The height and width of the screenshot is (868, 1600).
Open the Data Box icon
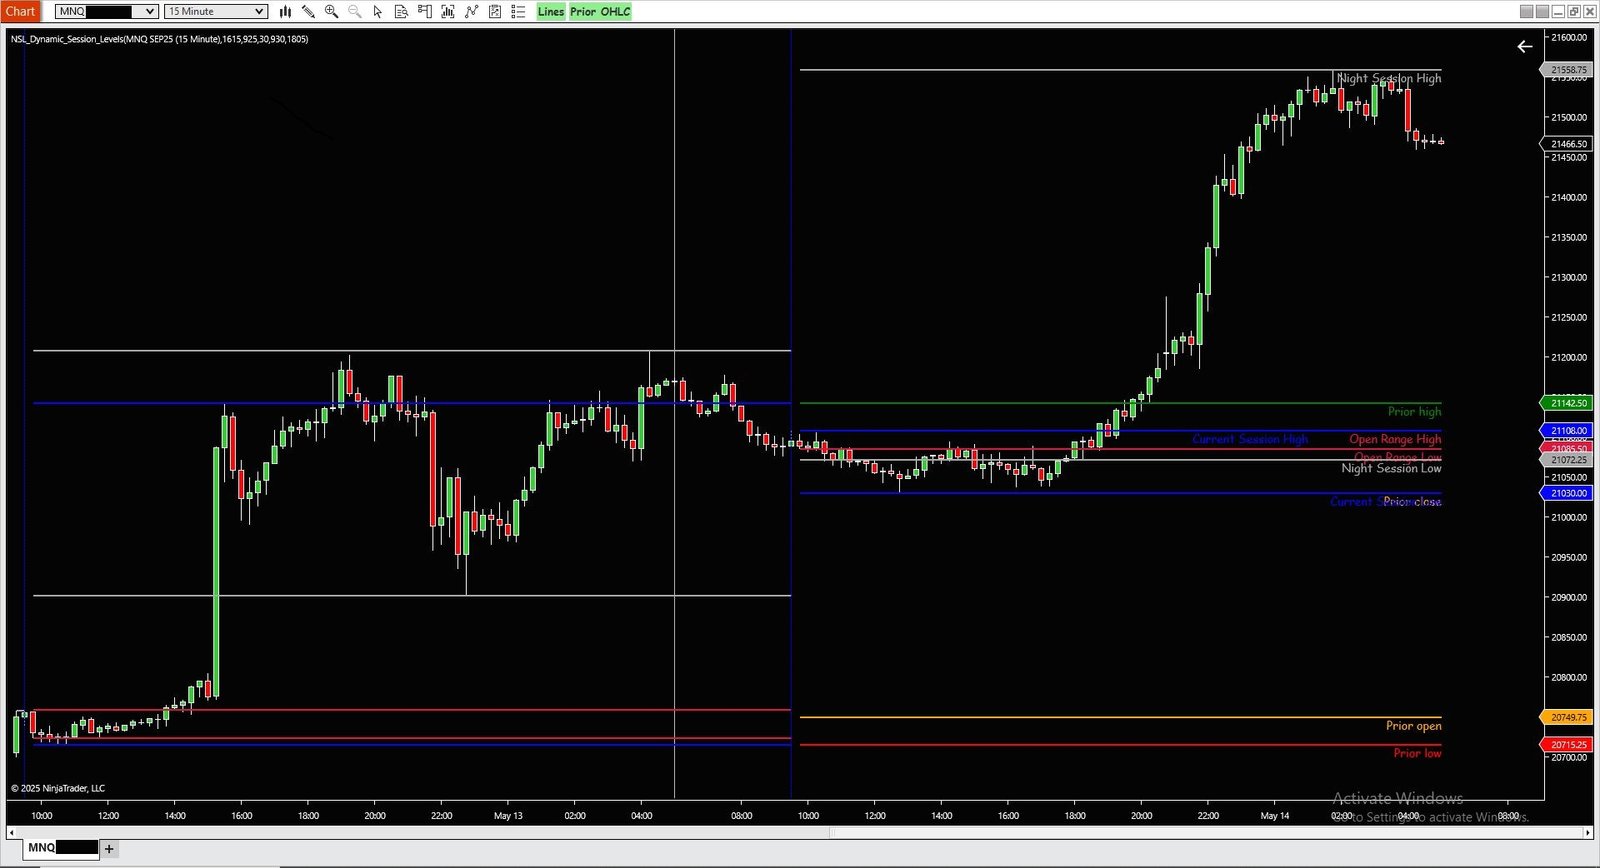(x=401, y=12)
